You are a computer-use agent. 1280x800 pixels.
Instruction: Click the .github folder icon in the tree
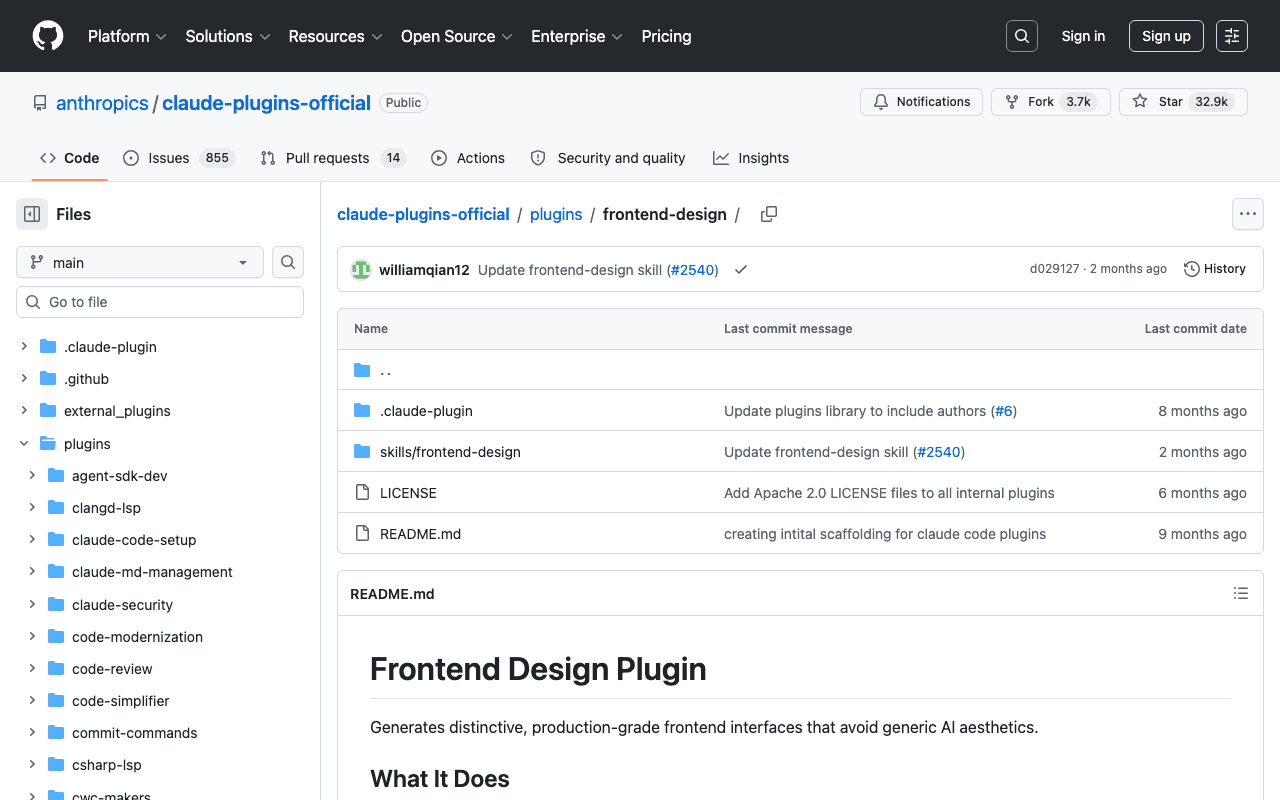pyautogui.click(x=48, y=378)
